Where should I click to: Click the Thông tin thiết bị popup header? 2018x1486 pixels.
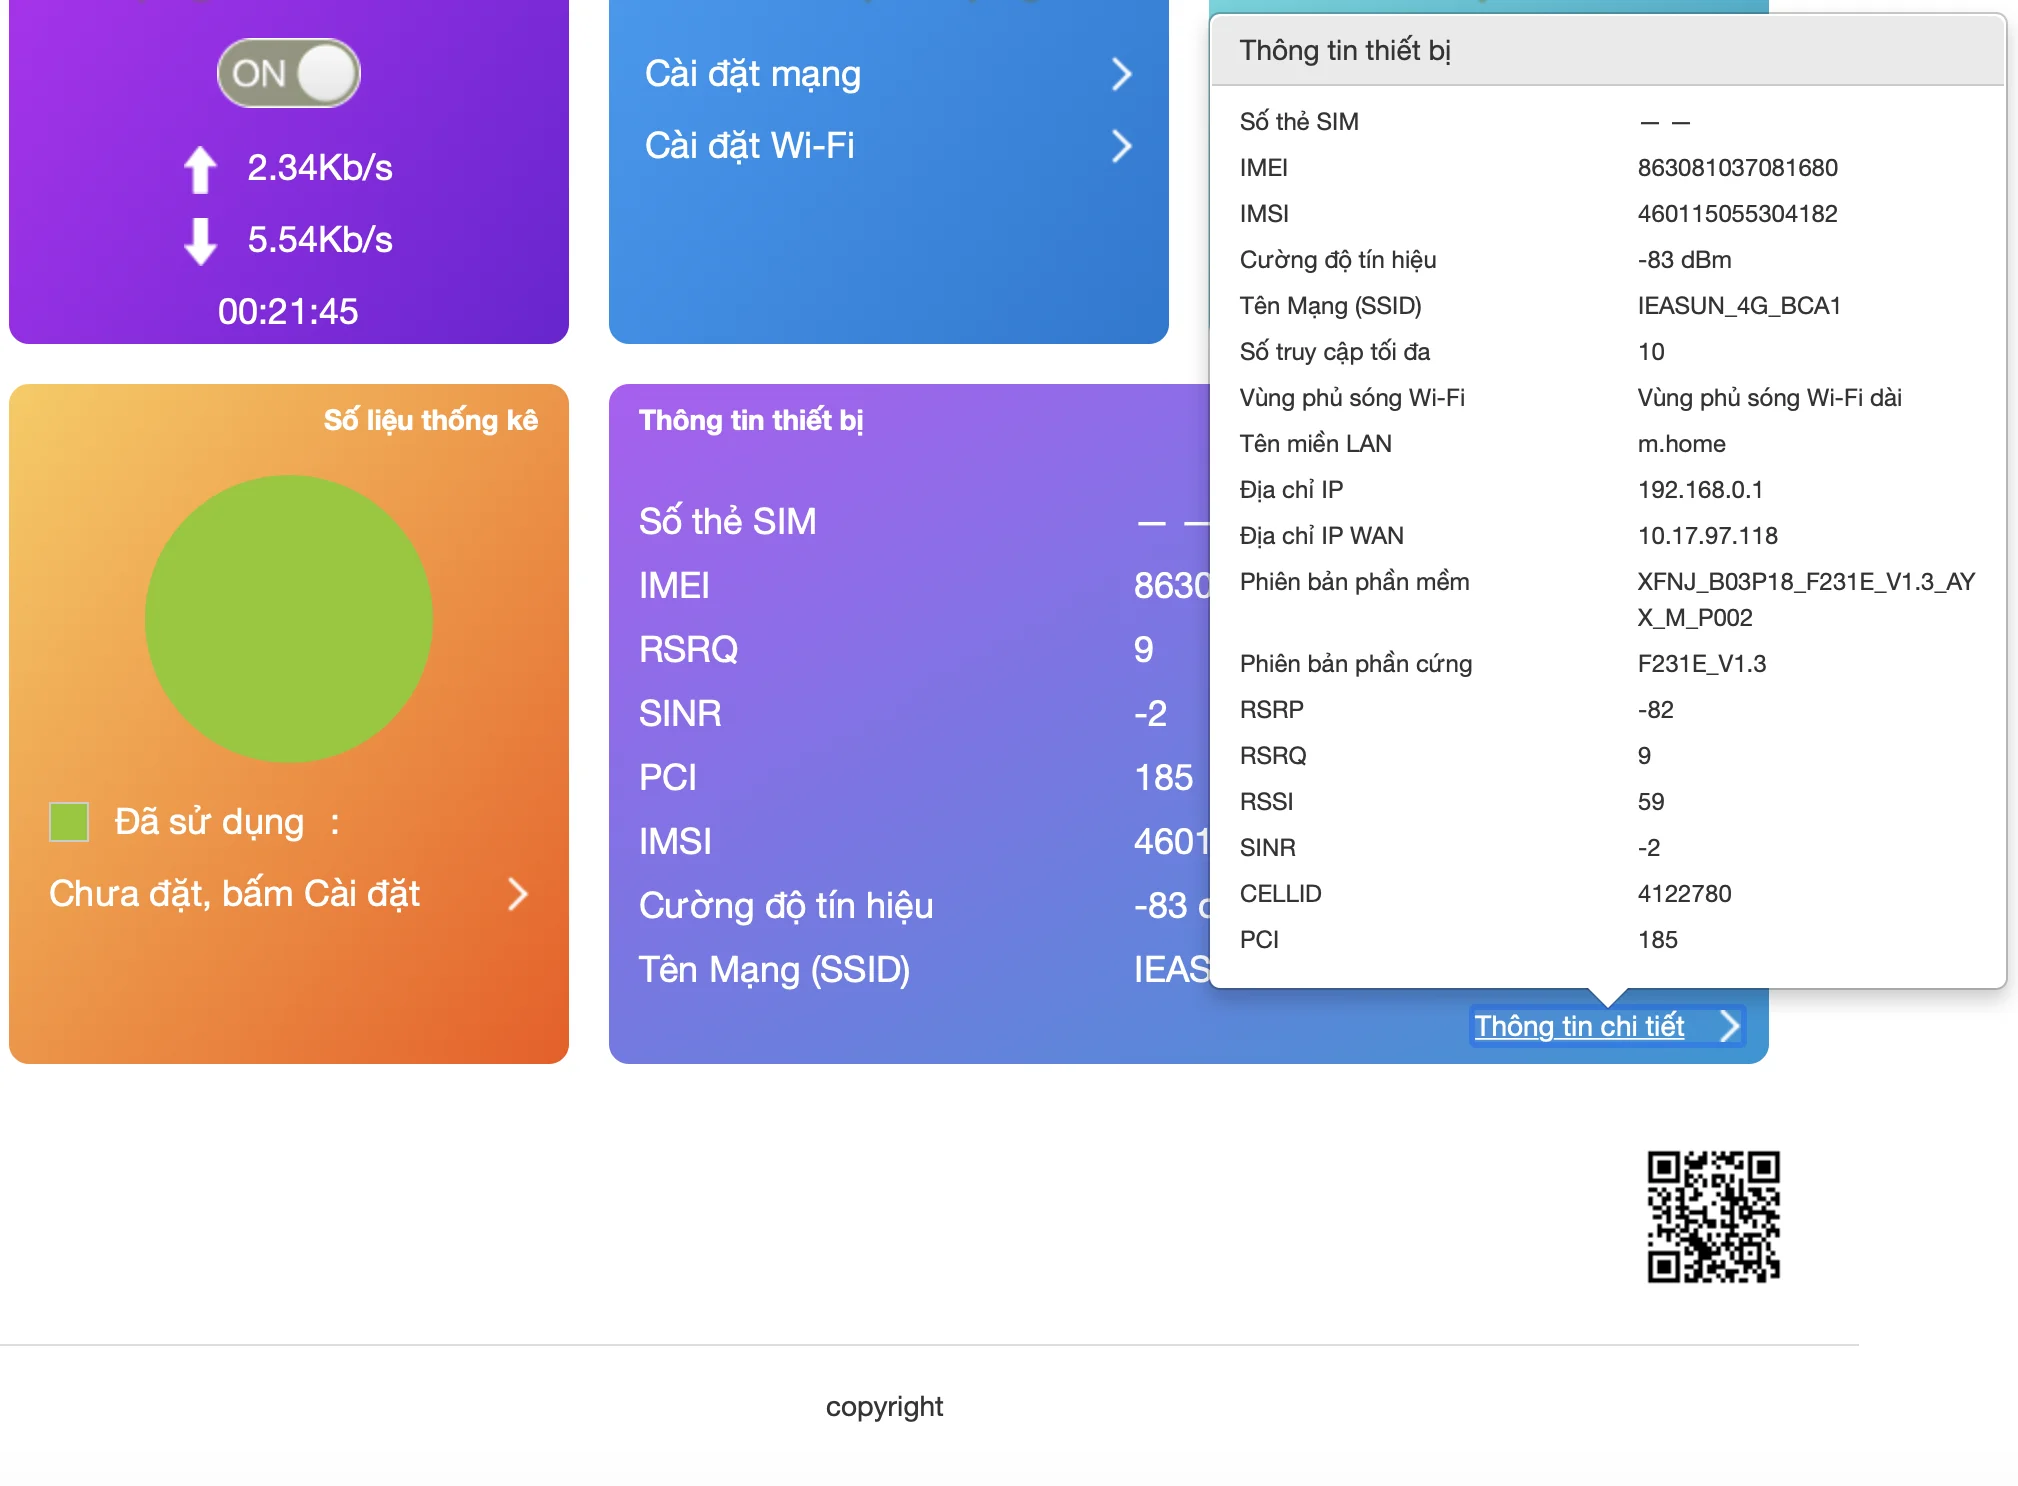(1345, 50)
